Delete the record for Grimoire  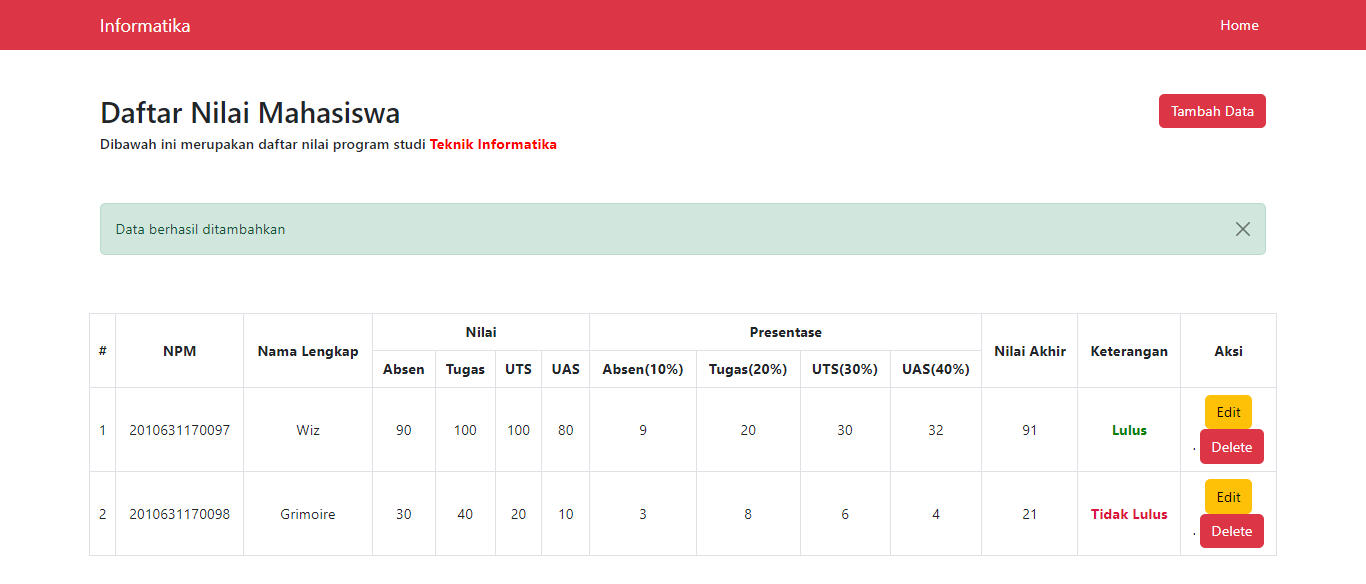point(1231,531)
